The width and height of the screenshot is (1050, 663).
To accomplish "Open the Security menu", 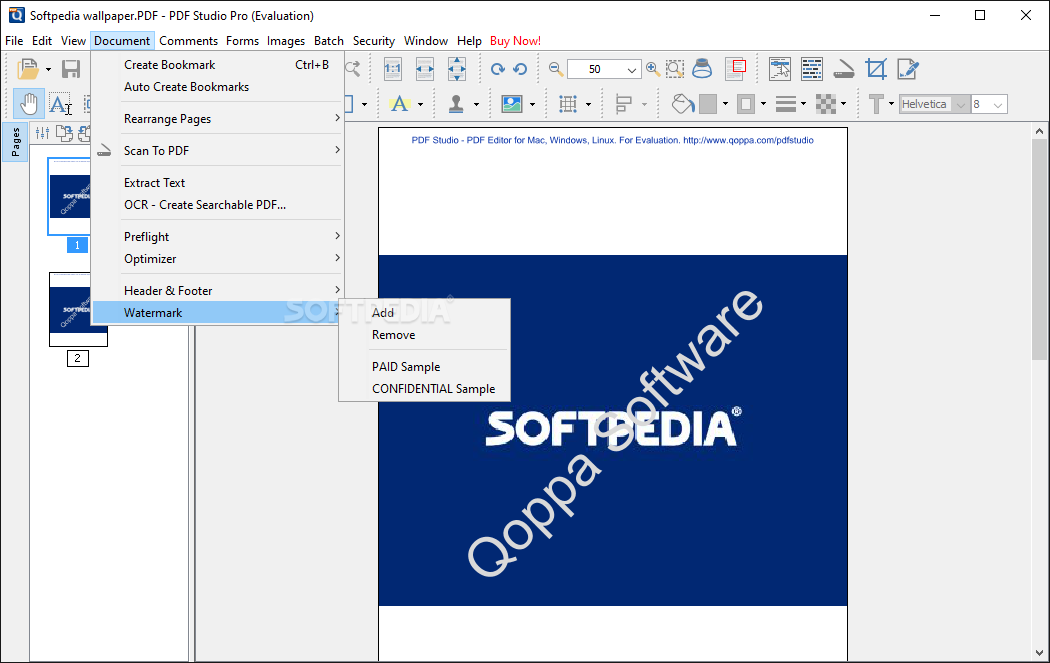I will tap(374, 41).
